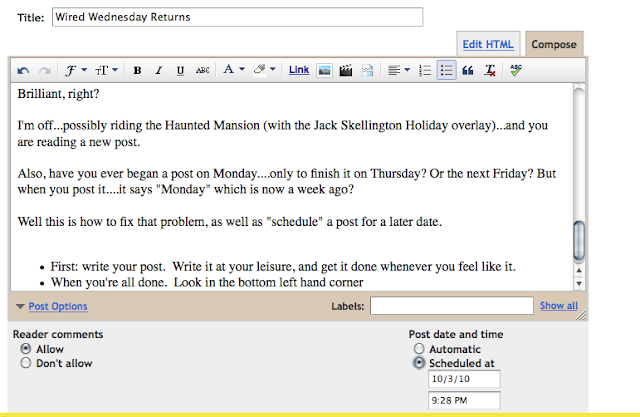The width and height of the screenshot is (640, 417).
Task: Select text highlight background color icon
Action: click(260, 70)
